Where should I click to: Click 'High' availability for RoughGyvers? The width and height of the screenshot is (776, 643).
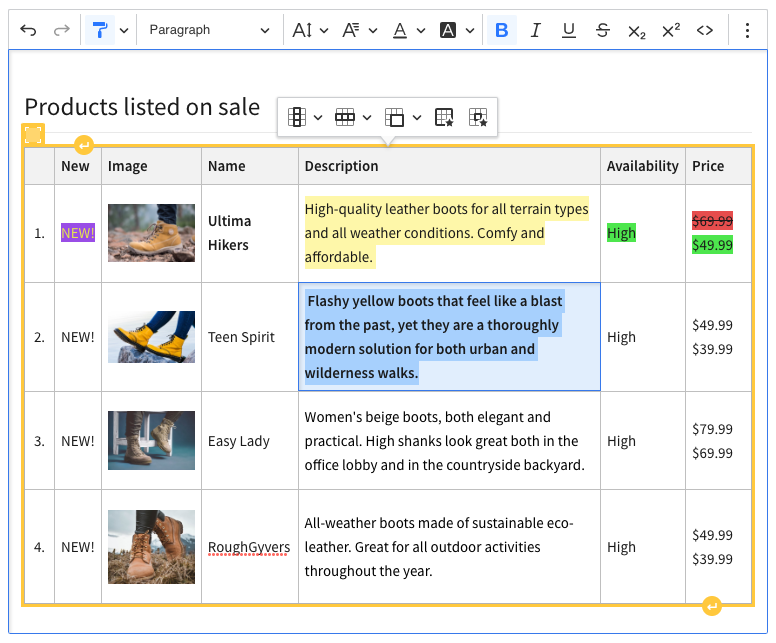621,547
